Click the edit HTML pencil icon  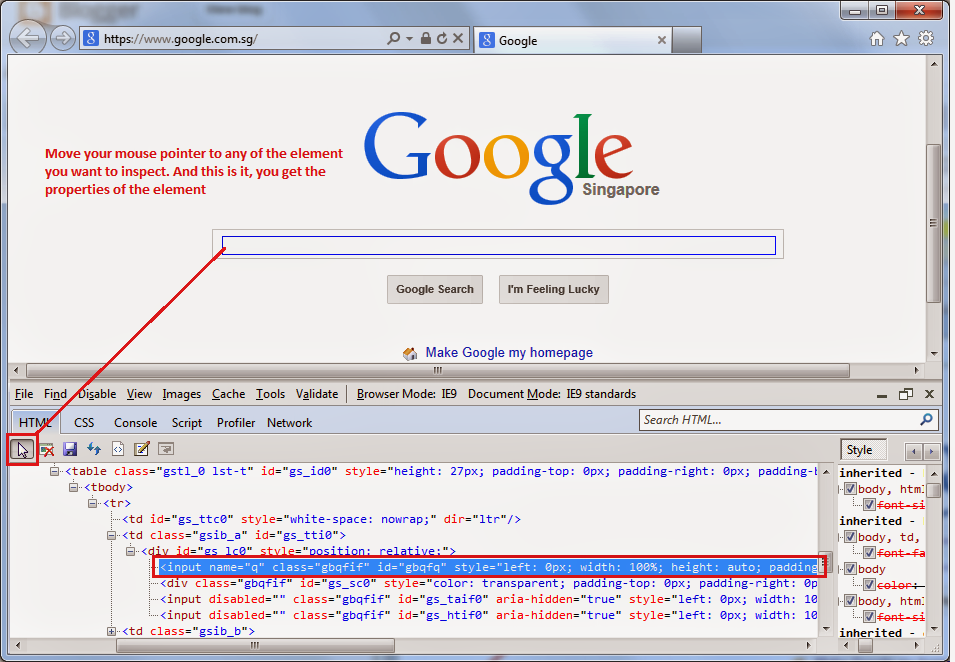coord(141,449)
